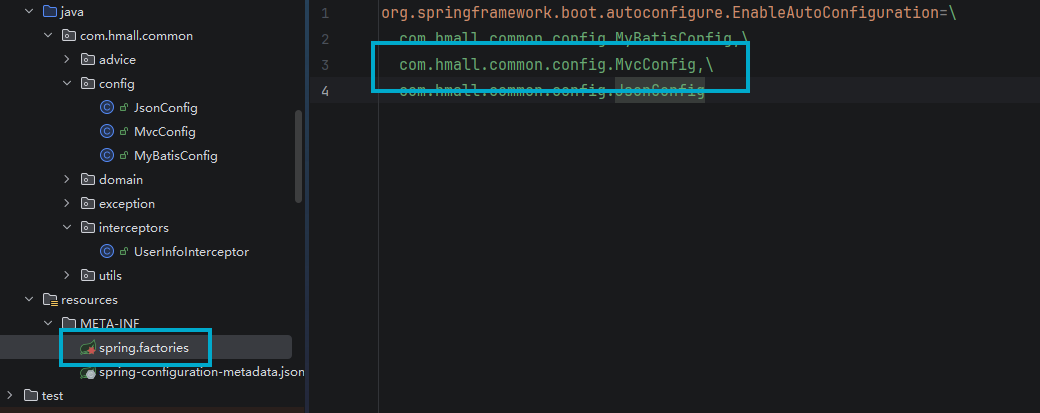Expand the advice package chevron
Image resolution: width=1040 pixels, height=413 pixels.
(x=66, y=60)
